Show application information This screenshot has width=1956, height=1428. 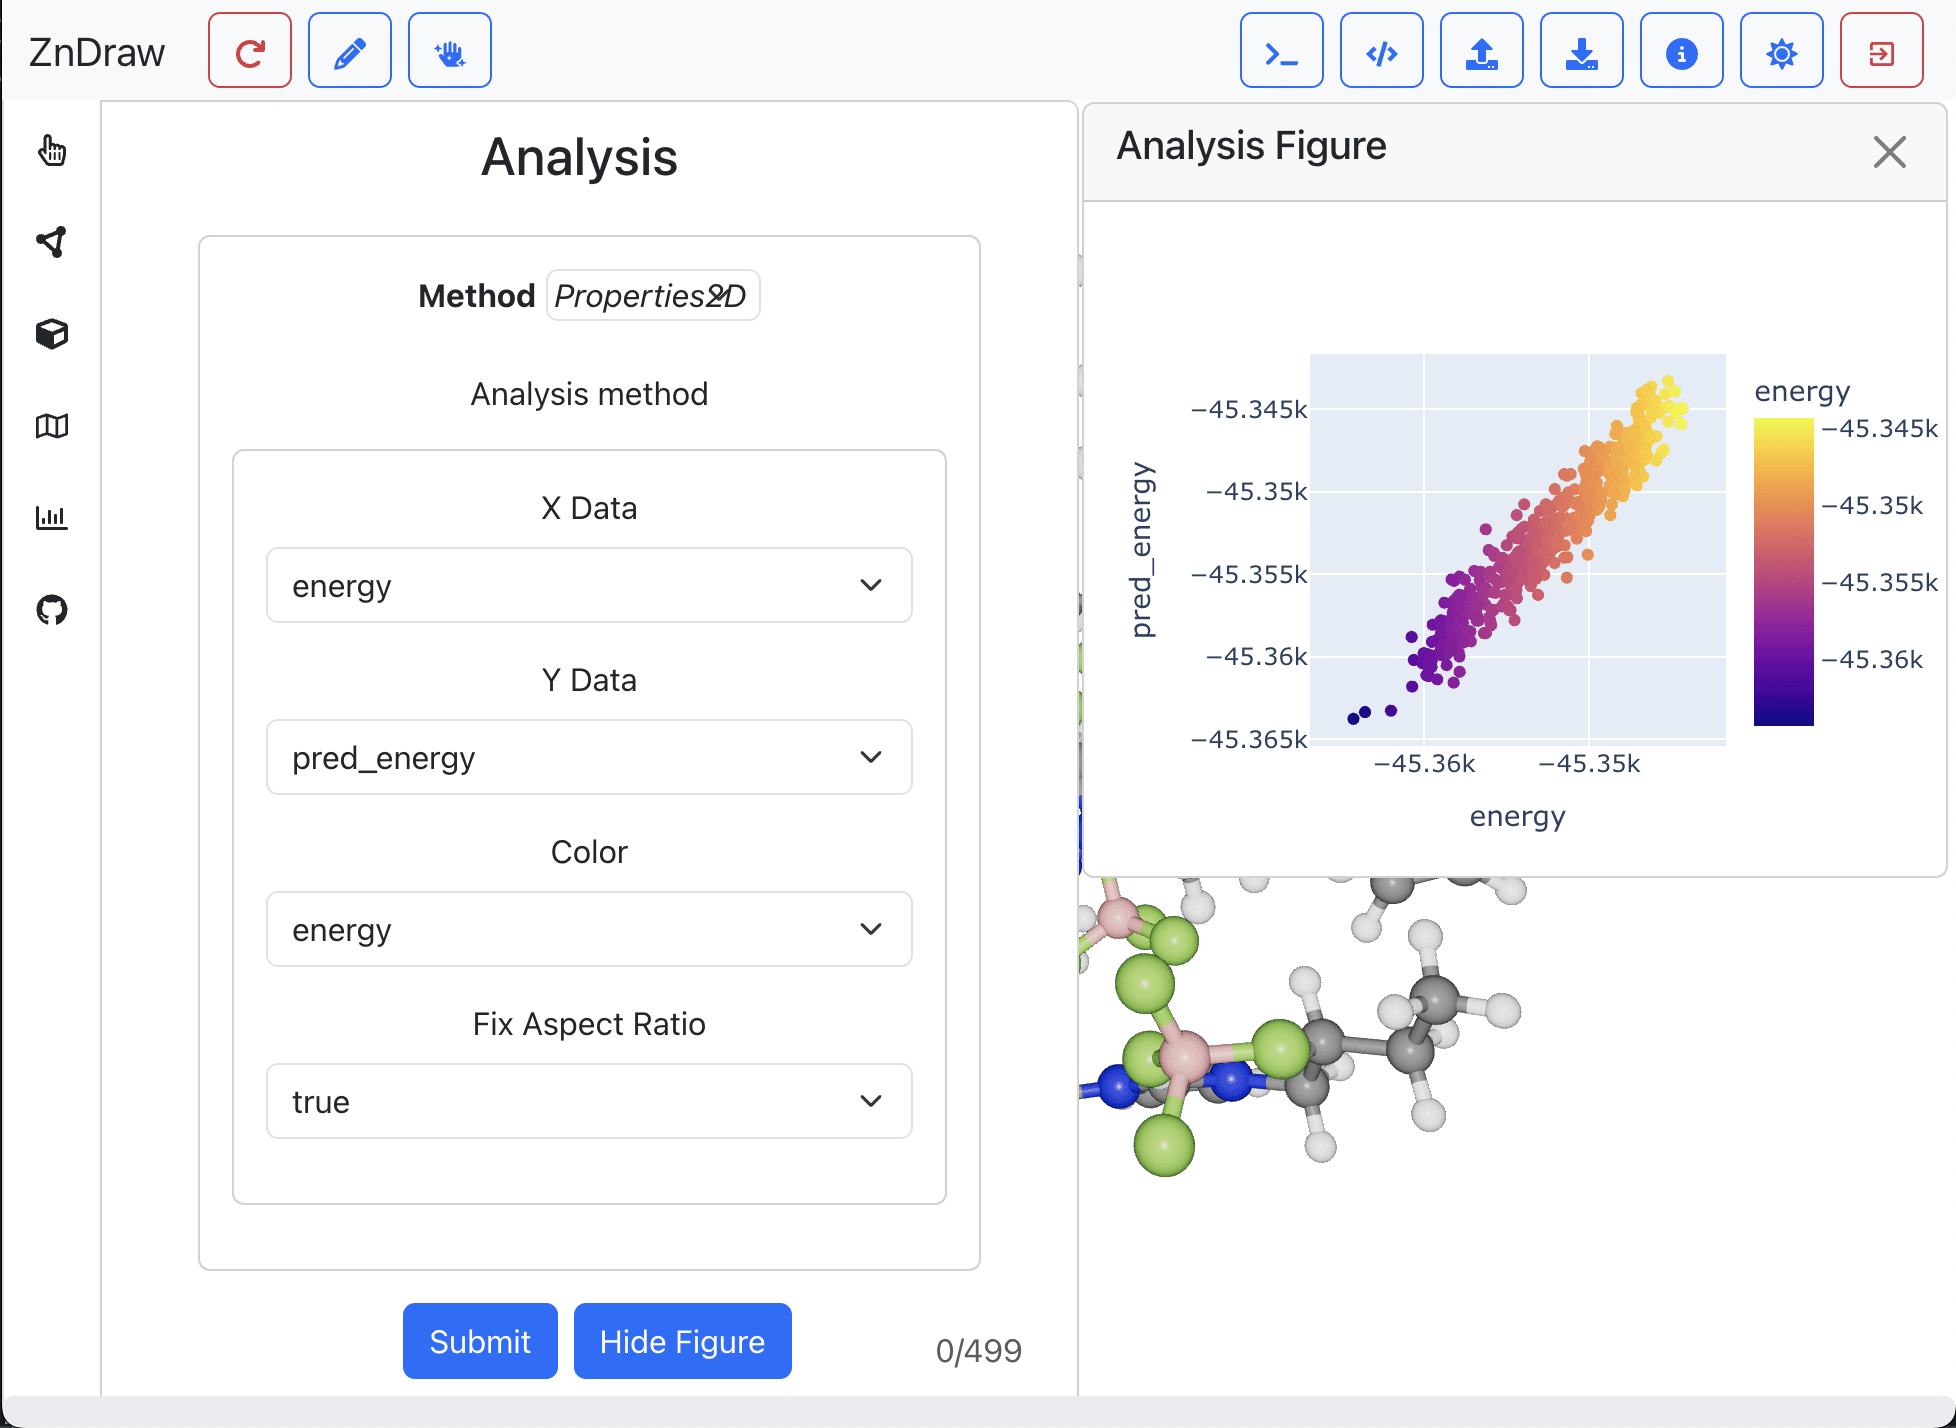point(1681,50)
